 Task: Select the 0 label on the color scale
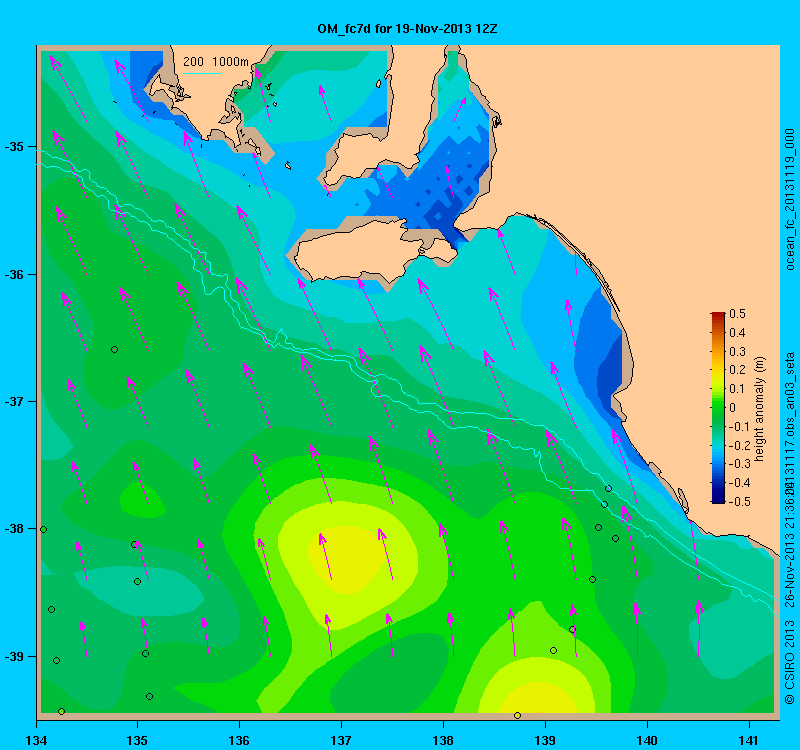[x=733, y=408]
